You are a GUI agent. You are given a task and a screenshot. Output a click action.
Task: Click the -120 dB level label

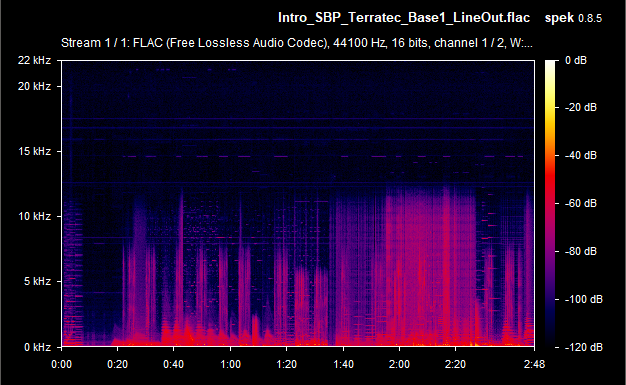click(583, 347)
